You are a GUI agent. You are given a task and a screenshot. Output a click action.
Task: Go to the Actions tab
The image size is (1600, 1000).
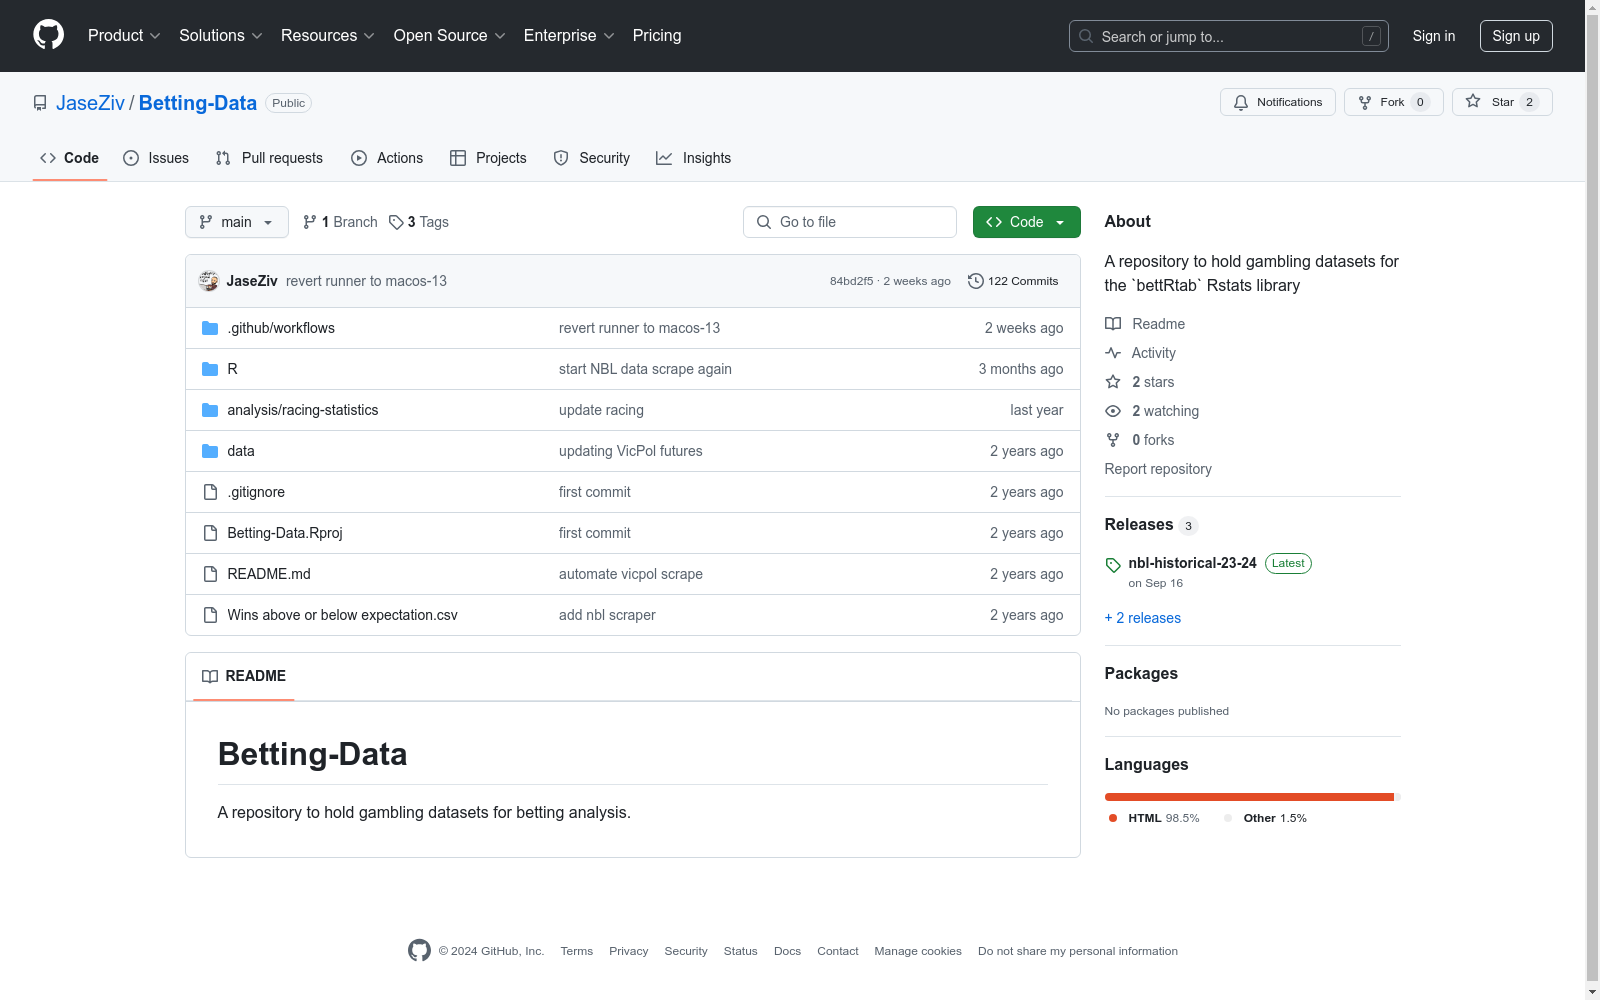click(x=387, y=158)
